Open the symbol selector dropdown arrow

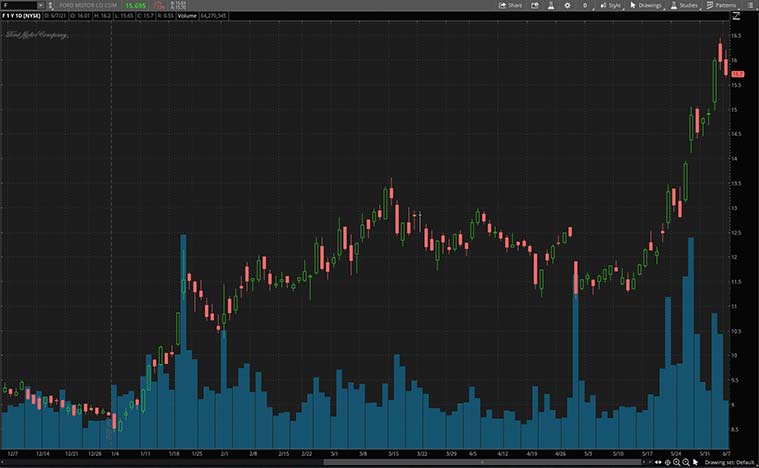click(x=41, y=5)
